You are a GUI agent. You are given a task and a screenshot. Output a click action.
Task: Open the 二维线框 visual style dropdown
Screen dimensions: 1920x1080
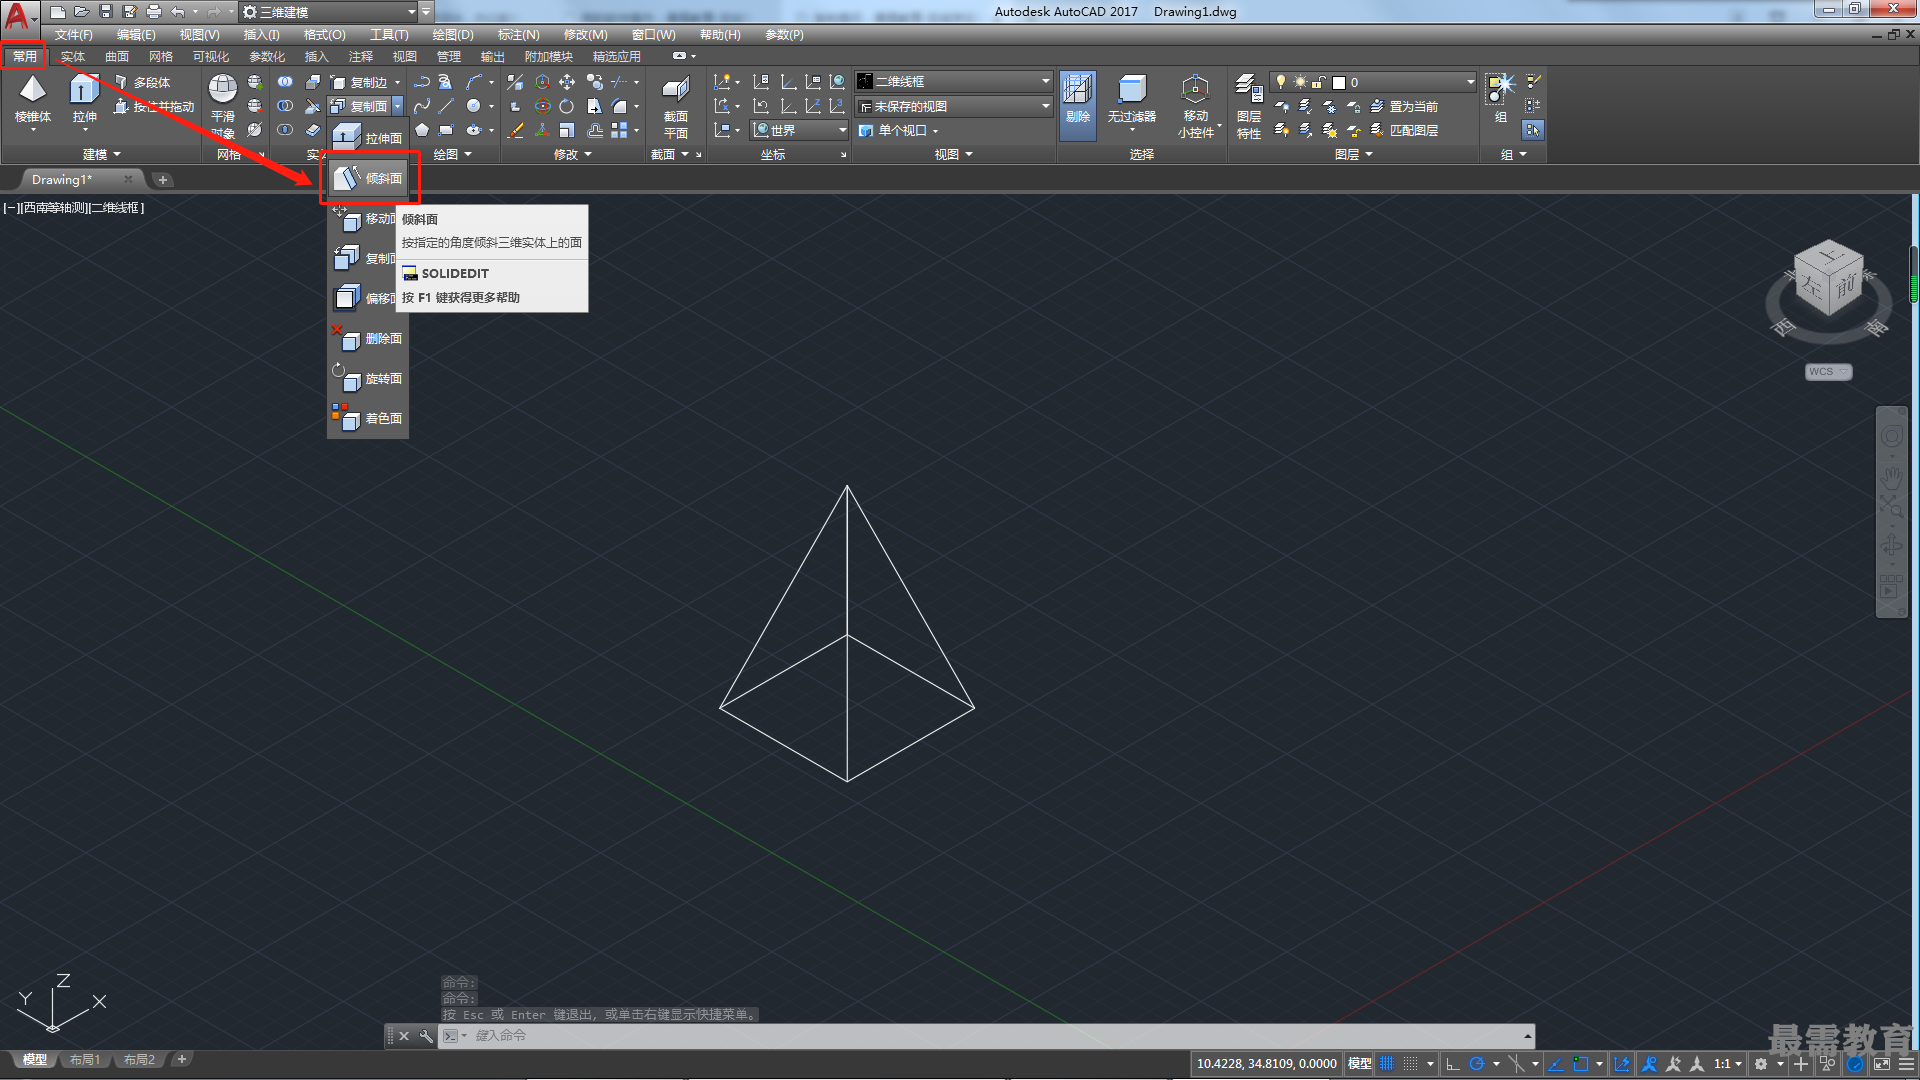pos(954,81)
